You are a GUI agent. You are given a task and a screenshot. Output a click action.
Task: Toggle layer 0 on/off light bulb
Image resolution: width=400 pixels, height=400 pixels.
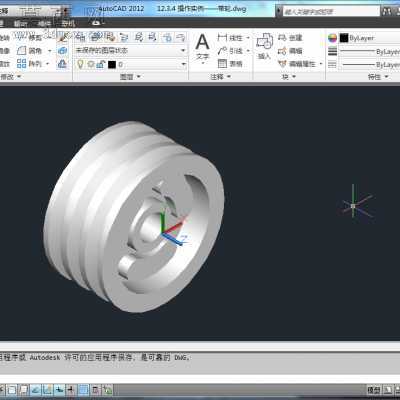pos(80,64)
